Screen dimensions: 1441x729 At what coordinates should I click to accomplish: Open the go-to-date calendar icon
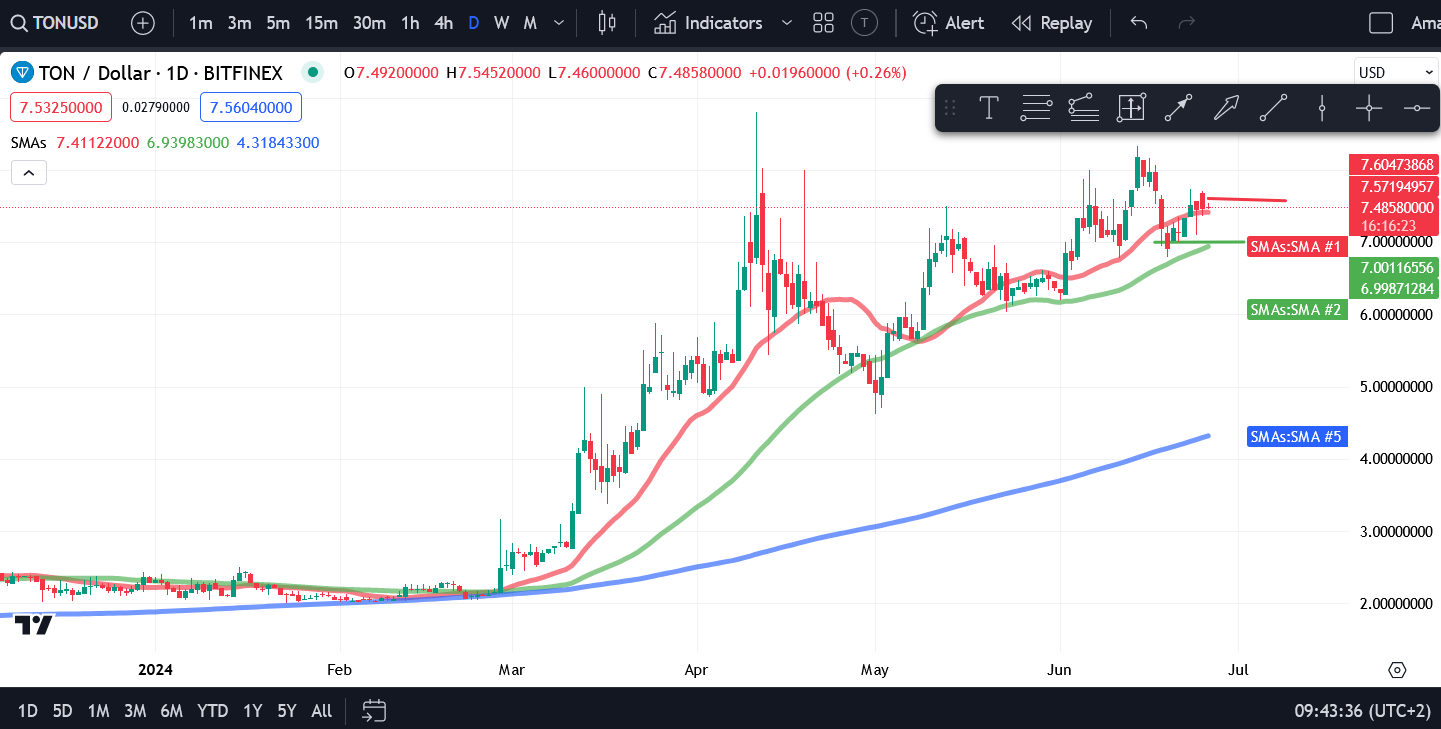(x=374, y=711)
